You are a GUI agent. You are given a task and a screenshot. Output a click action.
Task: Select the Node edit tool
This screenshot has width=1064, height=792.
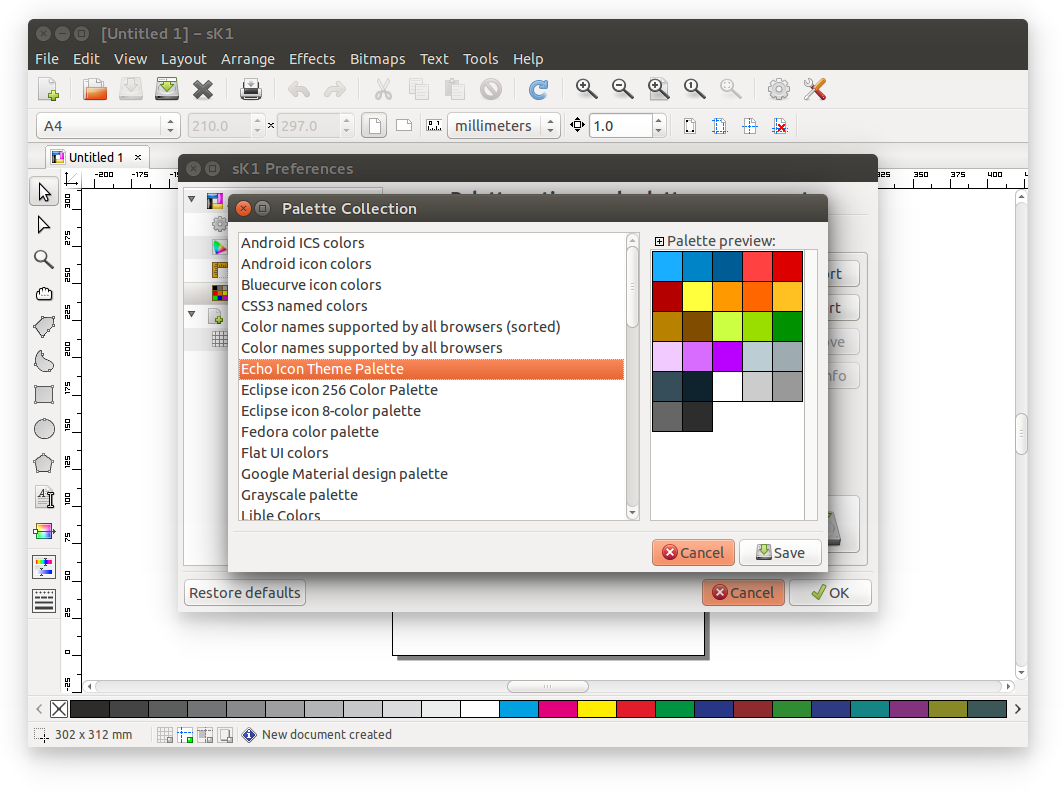44,225
